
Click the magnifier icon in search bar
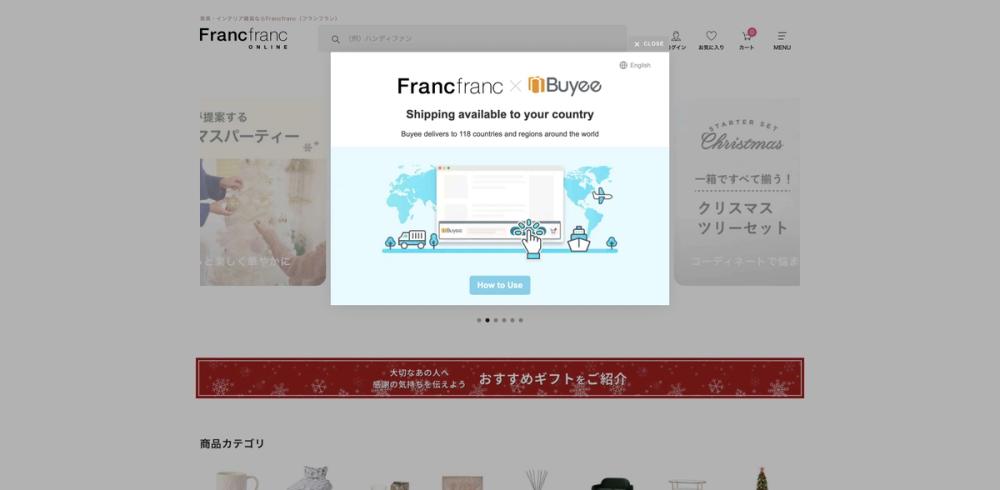click(x=335, y=39)
